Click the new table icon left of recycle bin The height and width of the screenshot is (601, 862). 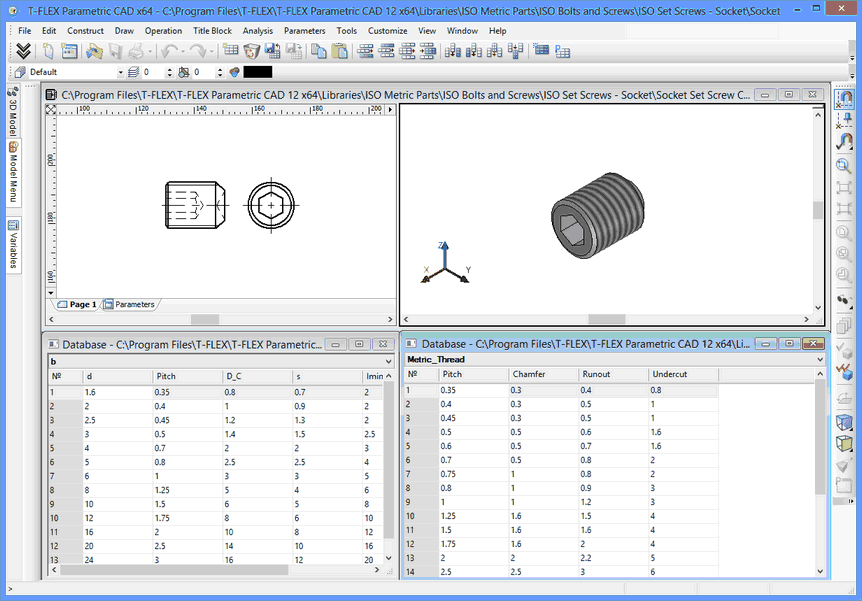(230, 51)
